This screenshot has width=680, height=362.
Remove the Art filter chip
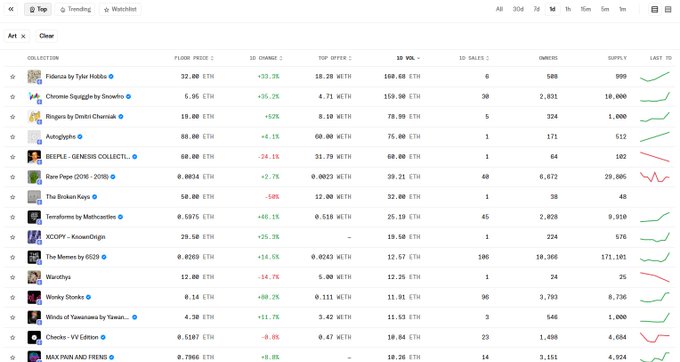pyautogui.click(x=23, y=36)
